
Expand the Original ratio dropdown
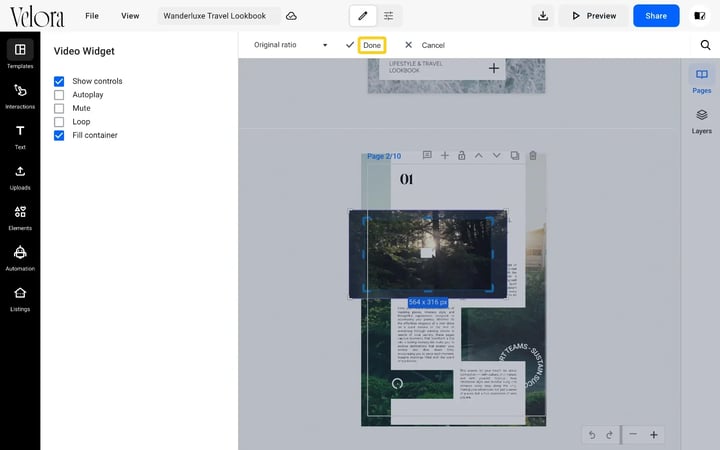pyautogui.click(x=290, y=45)
